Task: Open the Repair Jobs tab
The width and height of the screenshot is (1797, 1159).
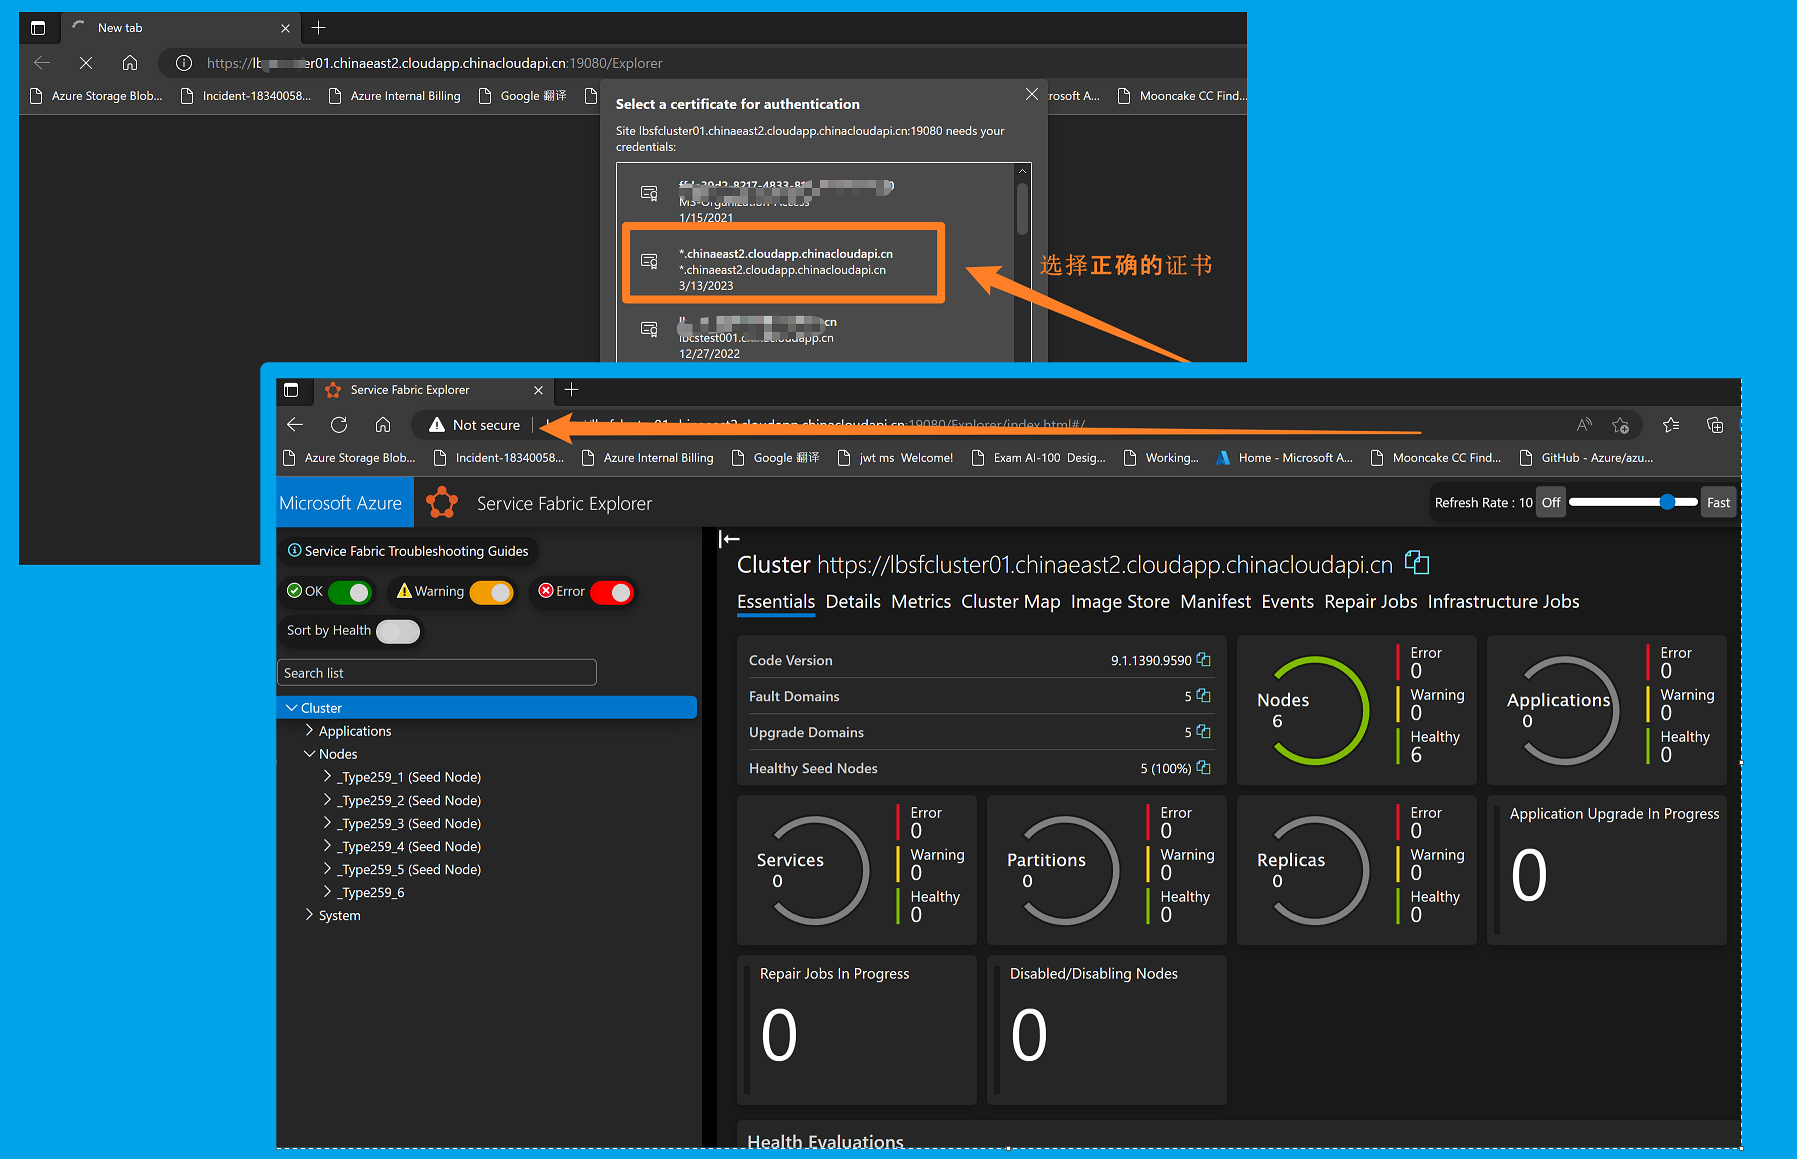Action: pyautogui.click(x=1370, y=602)
